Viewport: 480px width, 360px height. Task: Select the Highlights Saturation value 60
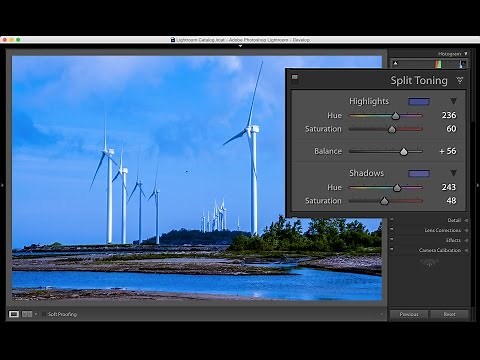[x=451, y=129]
